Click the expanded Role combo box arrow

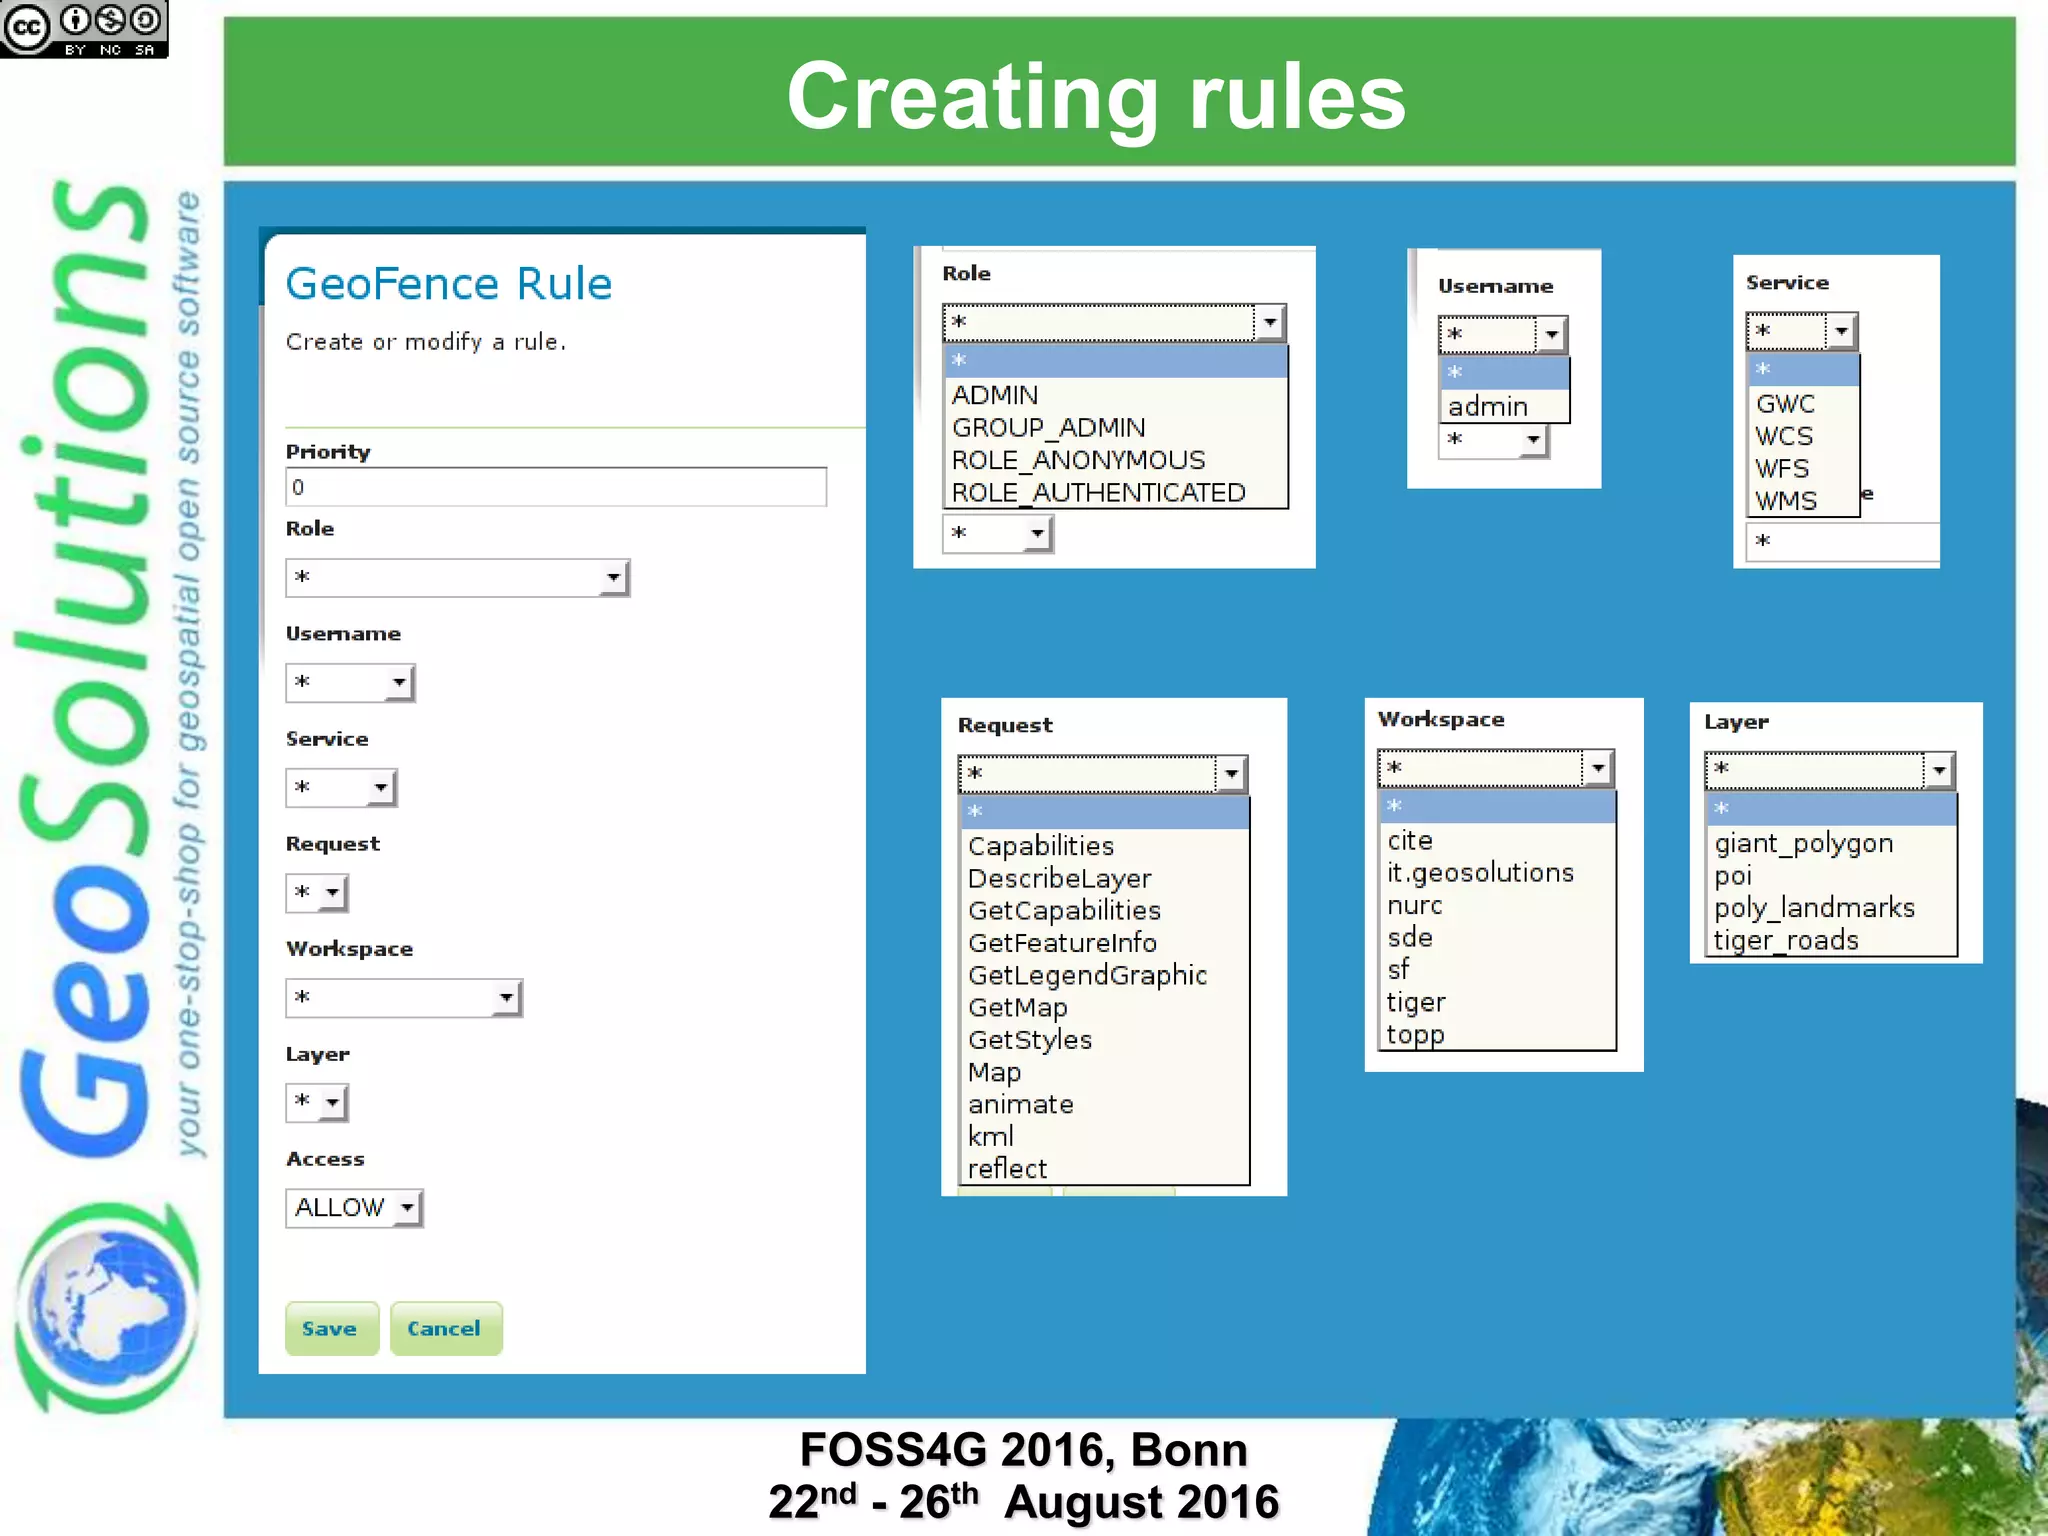coord(1270,322)
